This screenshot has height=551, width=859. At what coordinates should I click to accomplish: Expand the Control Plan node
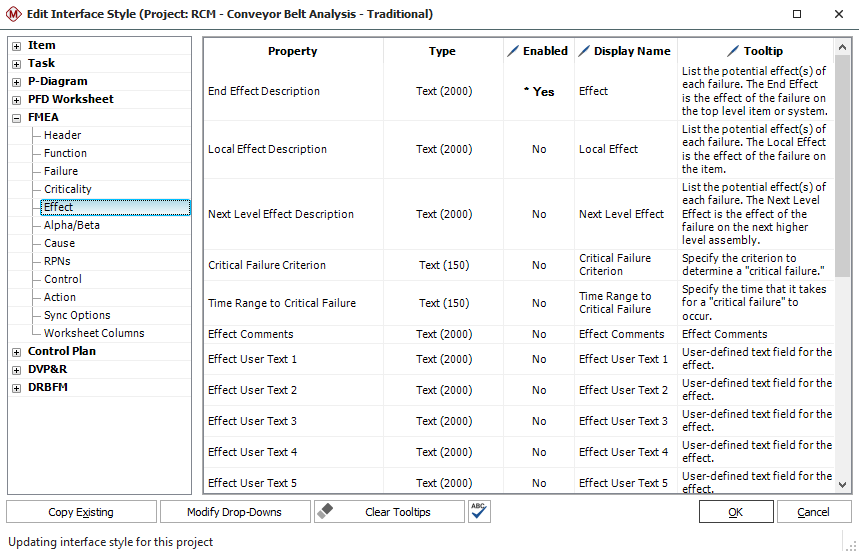[x=16, y=352]
